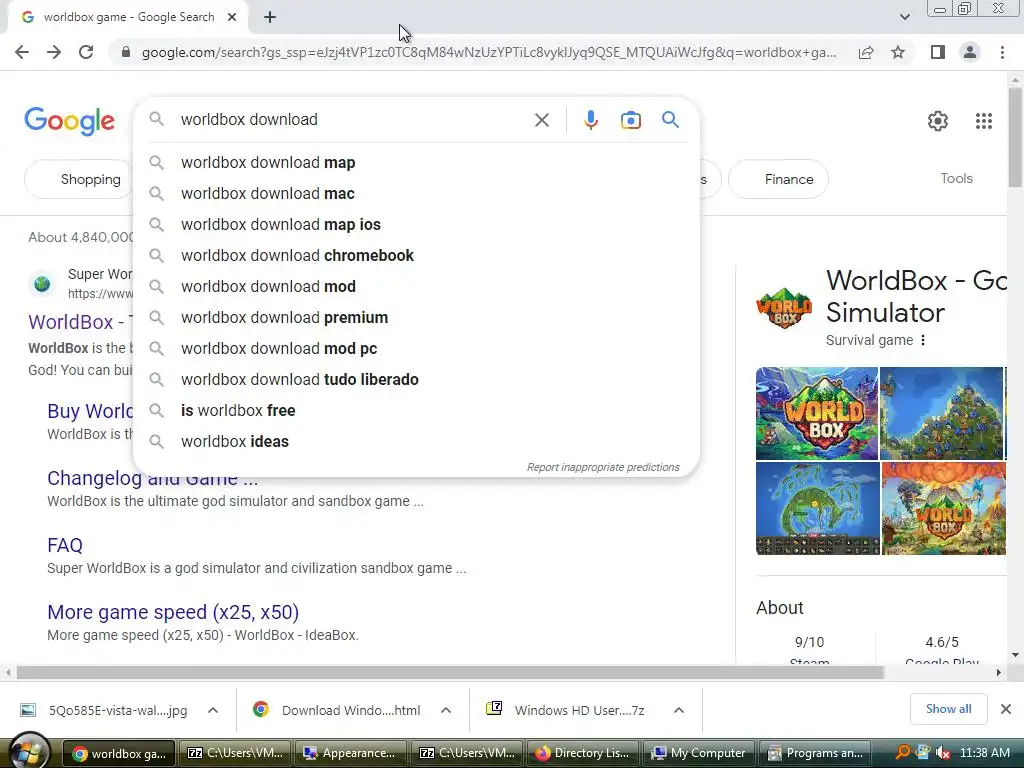View the WorldBox logo thumbnail image

[816, 413]
